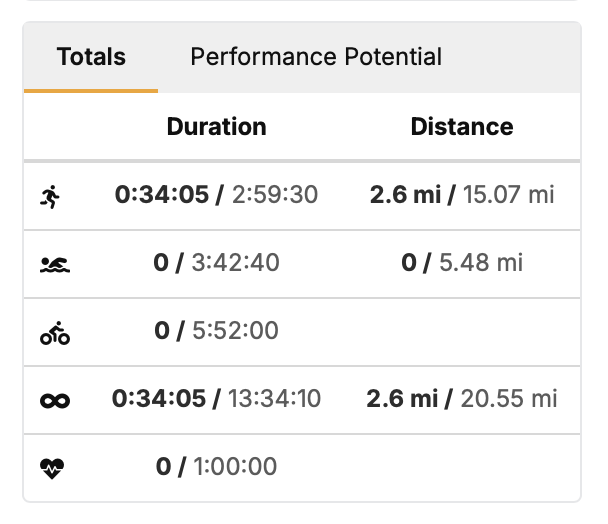Image resolution: width=608 pixels, height=524 pixels.
Task: Click the heart row duration 0 / 1:00:00
Action: 216,466
